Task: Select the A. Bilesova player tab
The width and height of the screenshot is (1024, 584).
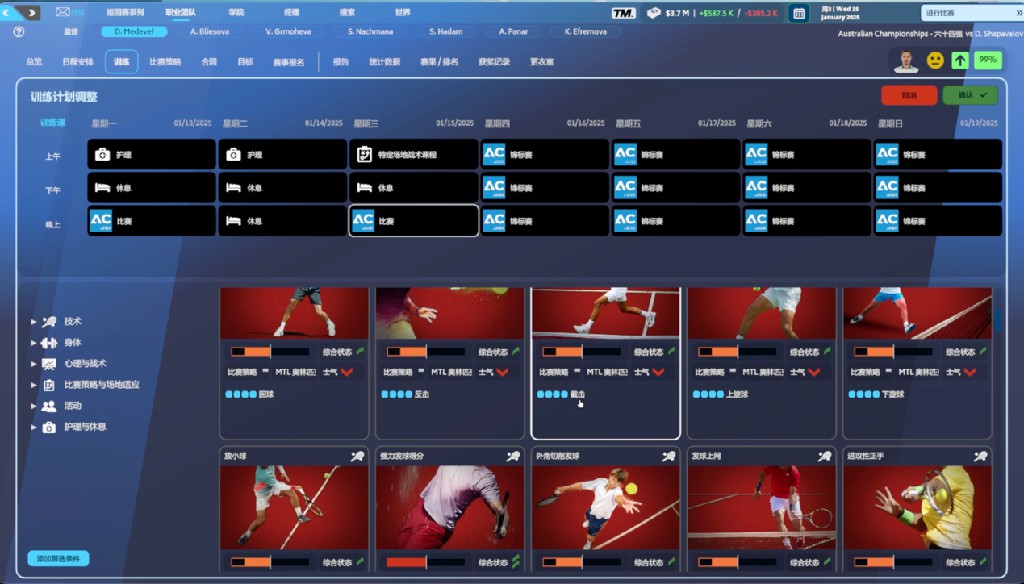Action: point(214,32)
